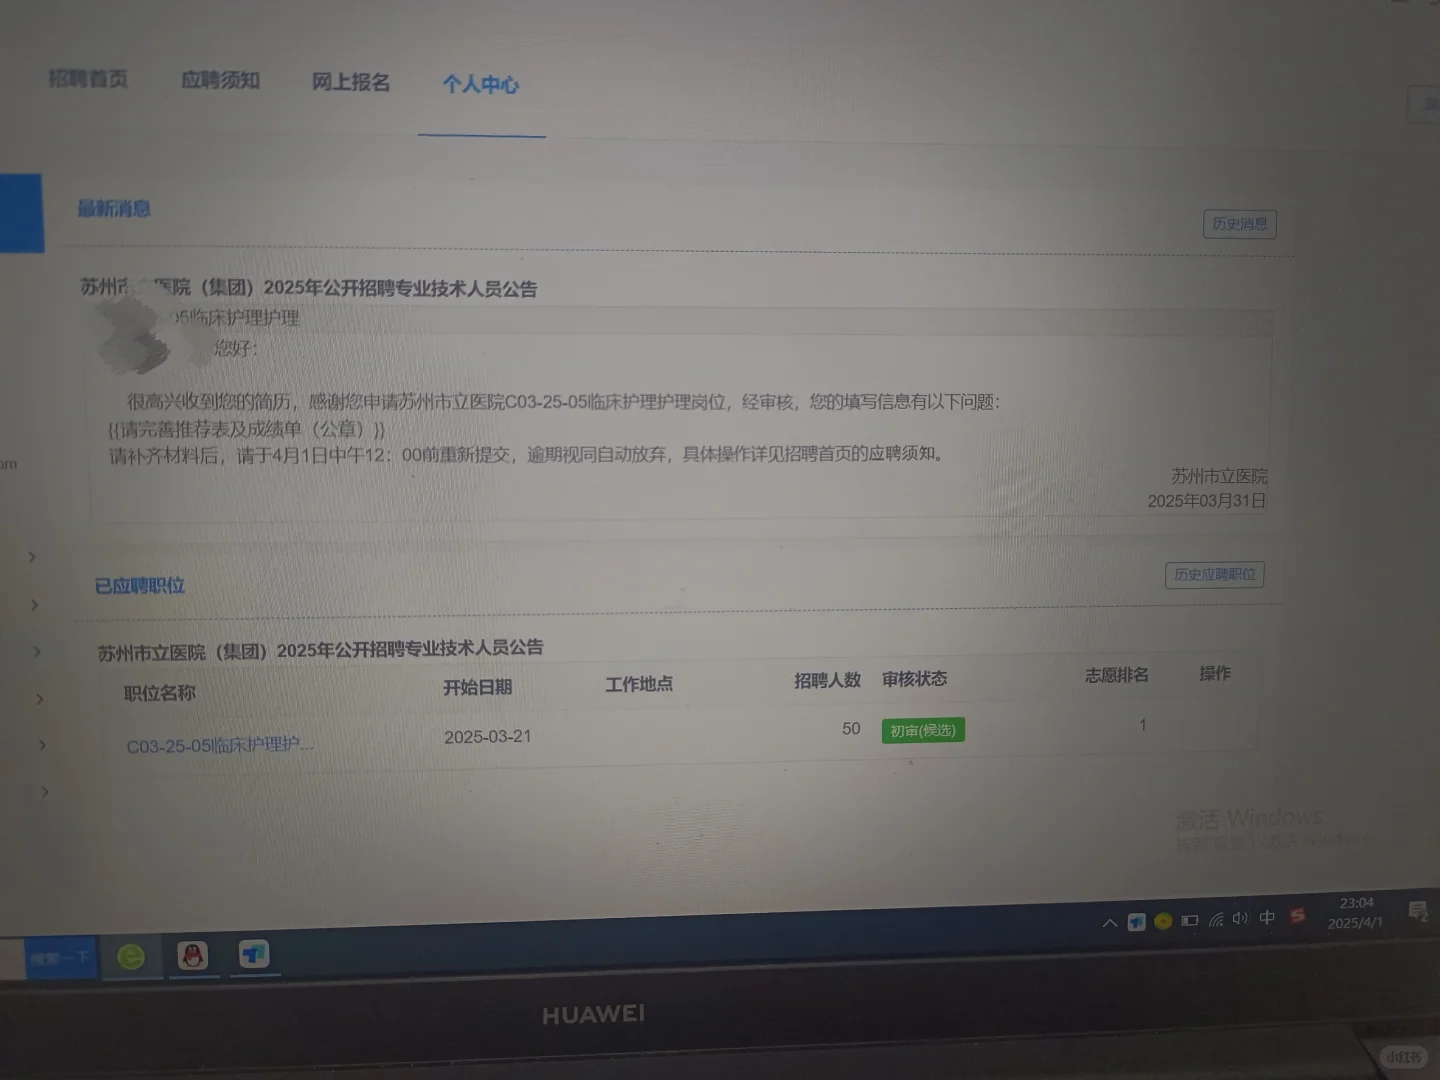Open 历史应聘职位 records
Viewport: 1440px width, 1080px height.
point(1214,574)
